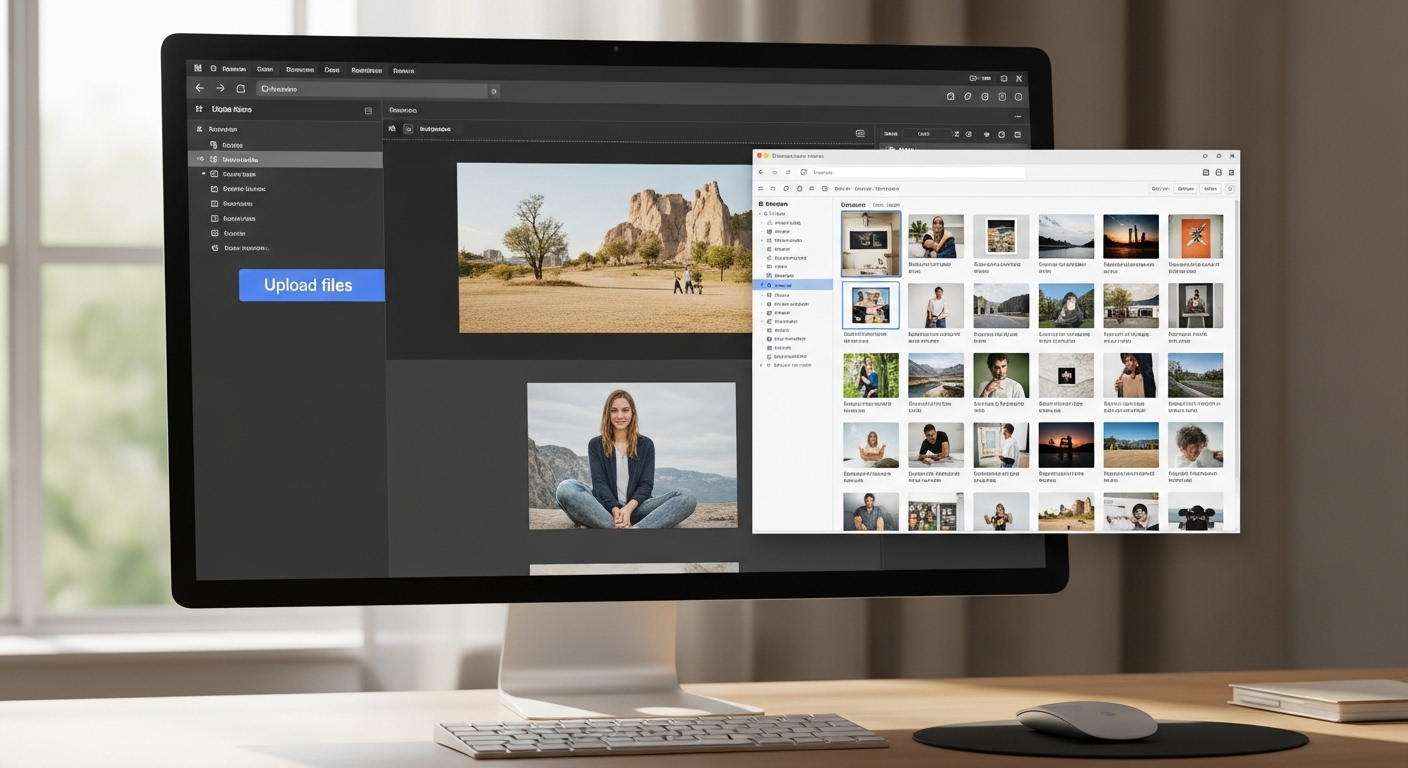Click the list view icon at left of file picker toolbar
The height and width of the screenshot is (768, 1408).
[x=761, y=188]
